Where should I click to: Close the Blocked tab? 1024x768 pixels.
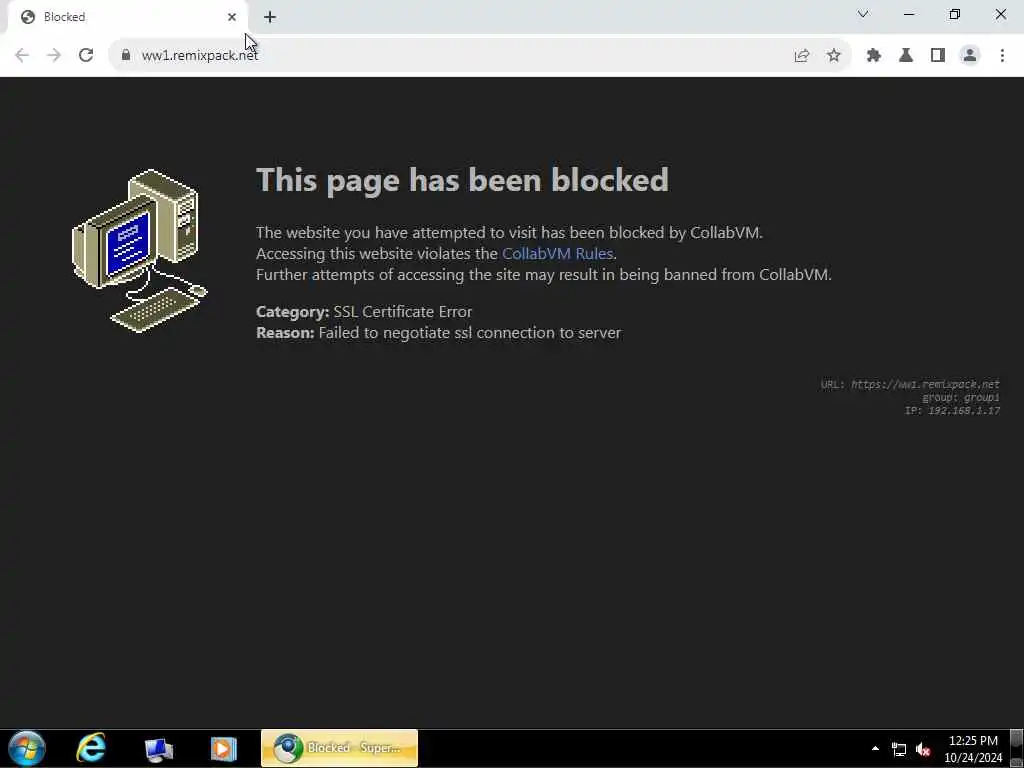pyautogui.click(x=232, y=17)
